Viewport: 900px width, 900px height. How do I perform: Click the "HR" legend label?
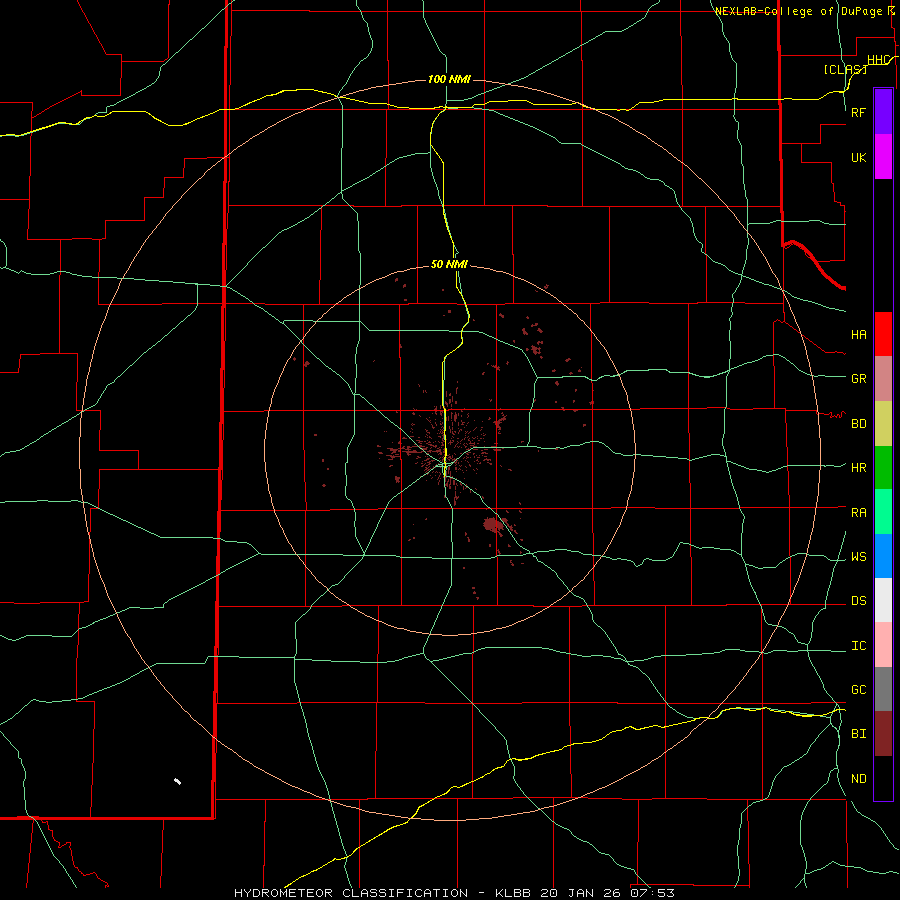[x=858, y=468]
